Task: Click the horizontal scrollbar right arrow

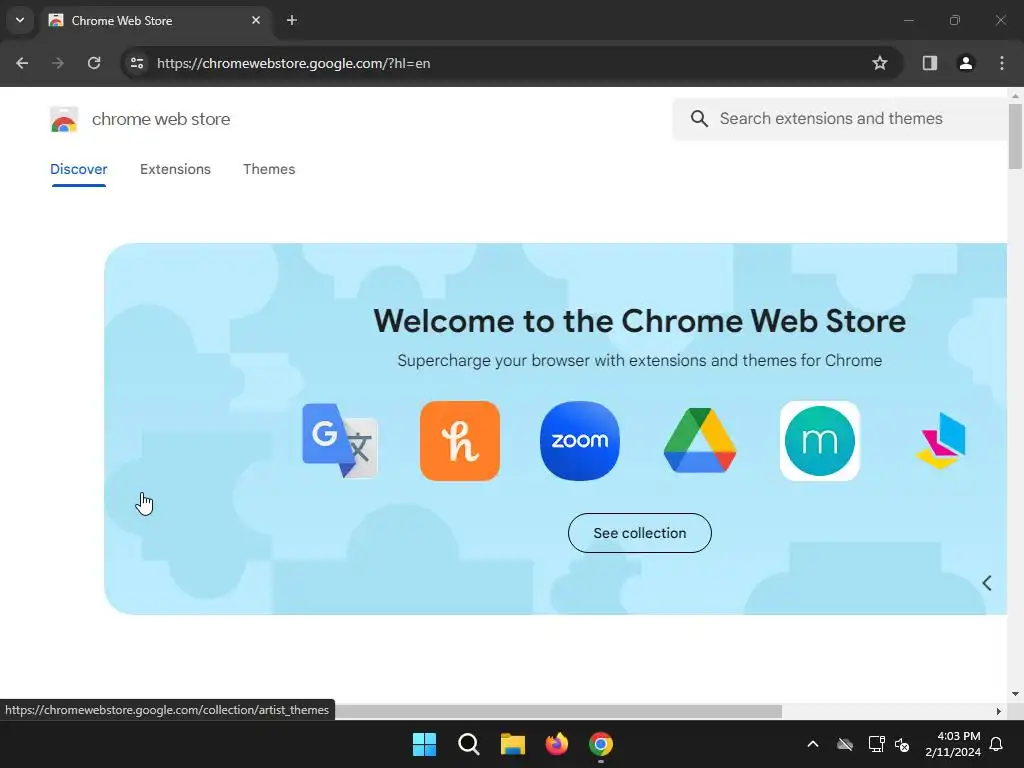Action: (999, 711)
